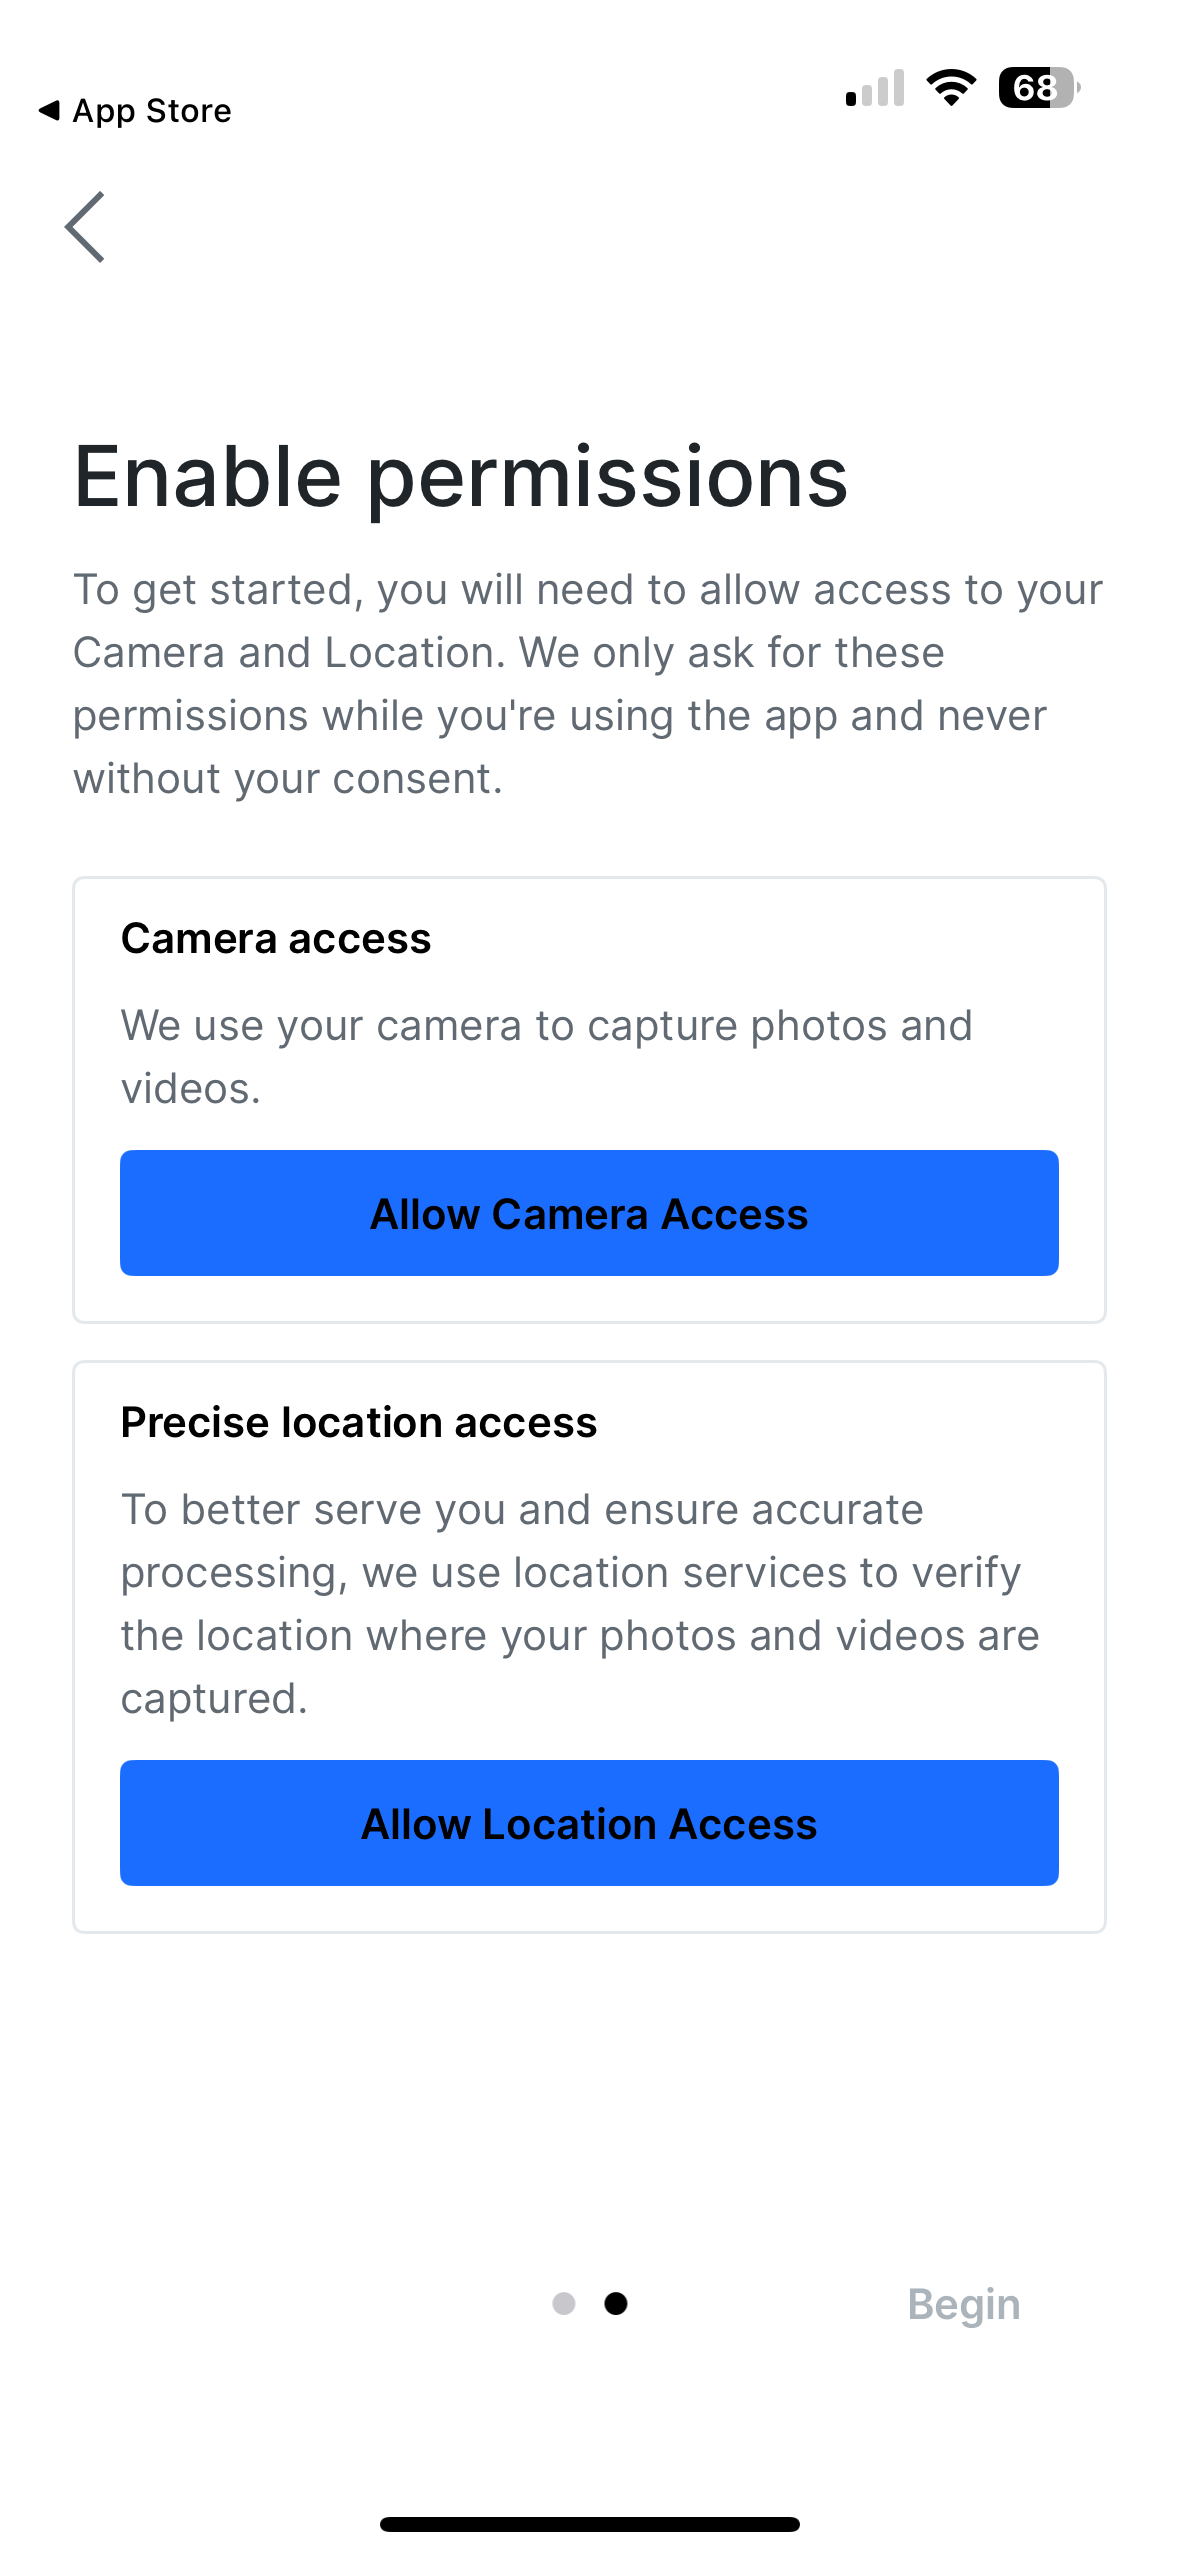Tap the home indicator bar
Viewport: 1179px width, 2556px height.
589,2524
